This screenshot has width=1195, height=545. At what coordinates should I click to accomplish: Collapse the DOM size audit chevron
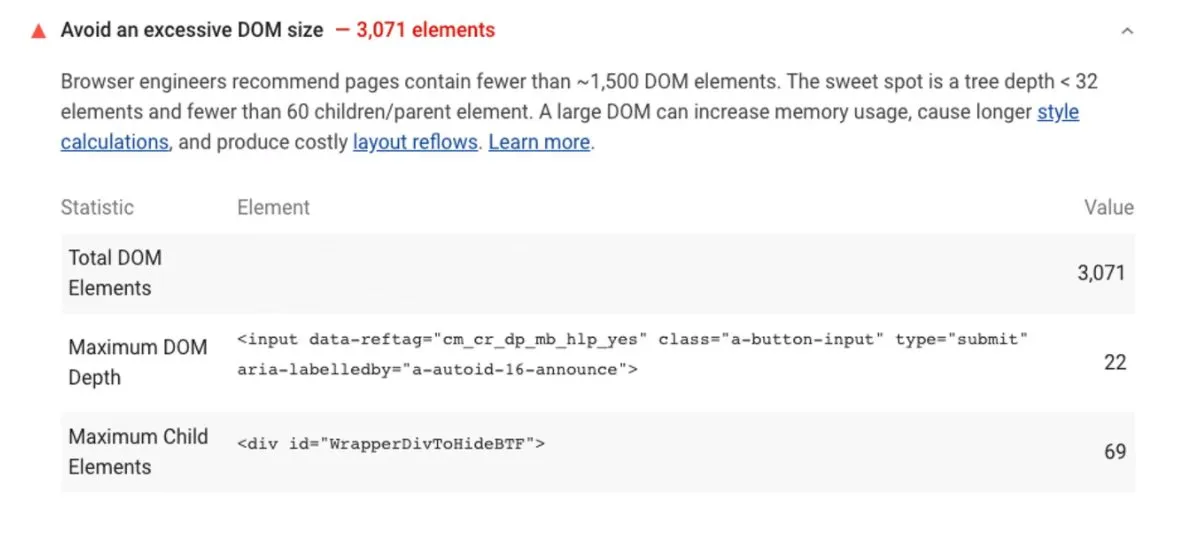[1127, 31]
